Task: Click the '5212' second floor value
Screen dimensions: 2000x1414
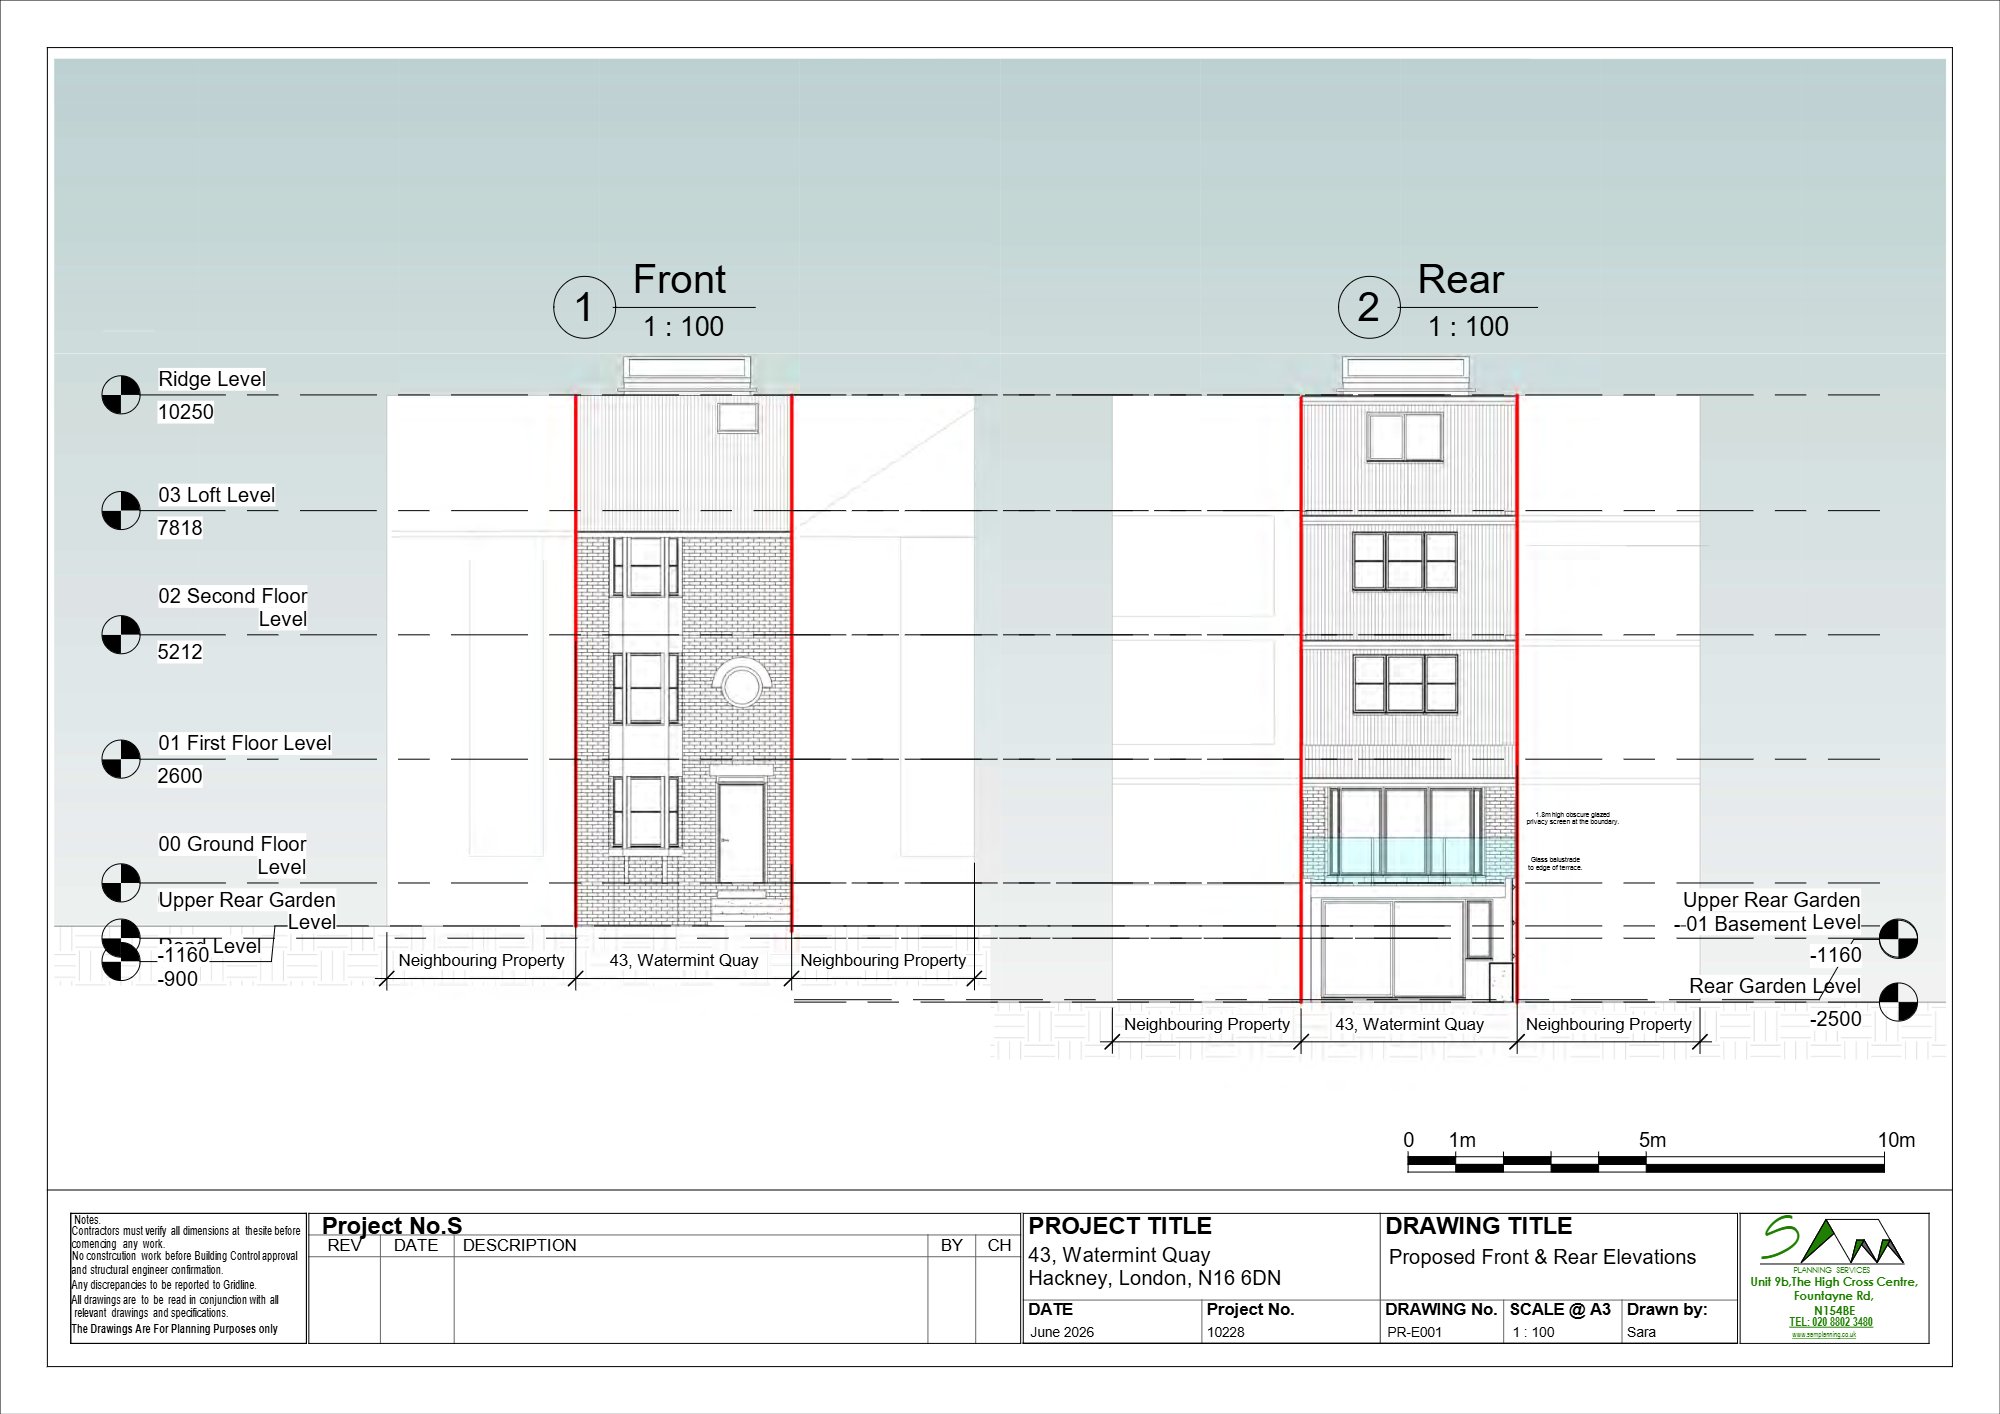Action: pos(180,652)
